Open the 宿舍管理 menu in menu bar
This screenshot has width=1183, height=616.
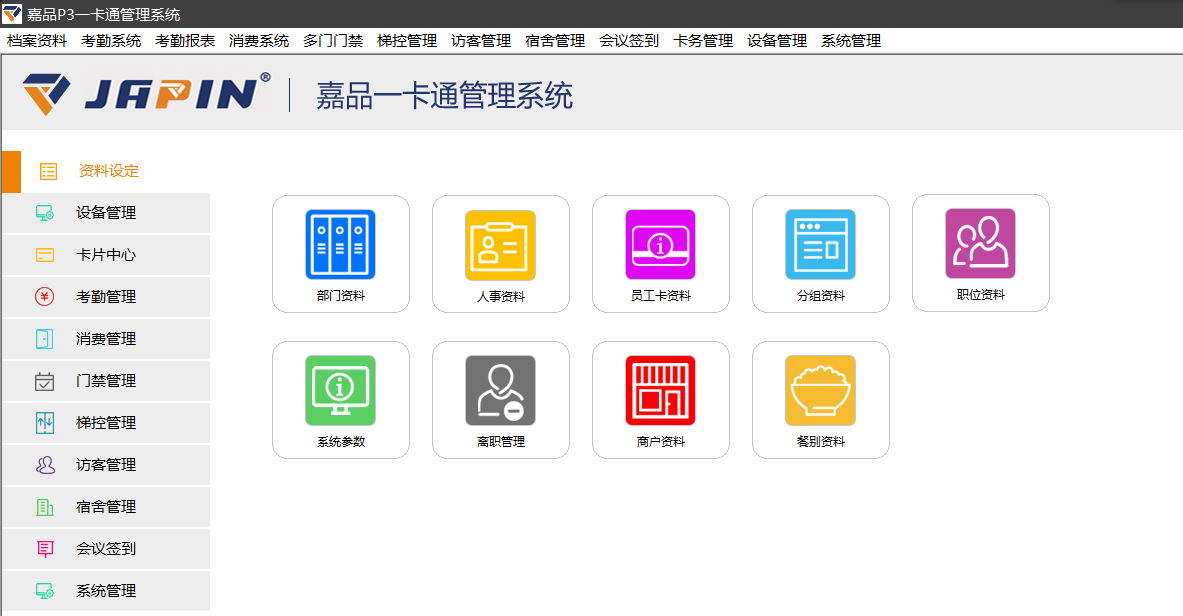coord(555,41)
